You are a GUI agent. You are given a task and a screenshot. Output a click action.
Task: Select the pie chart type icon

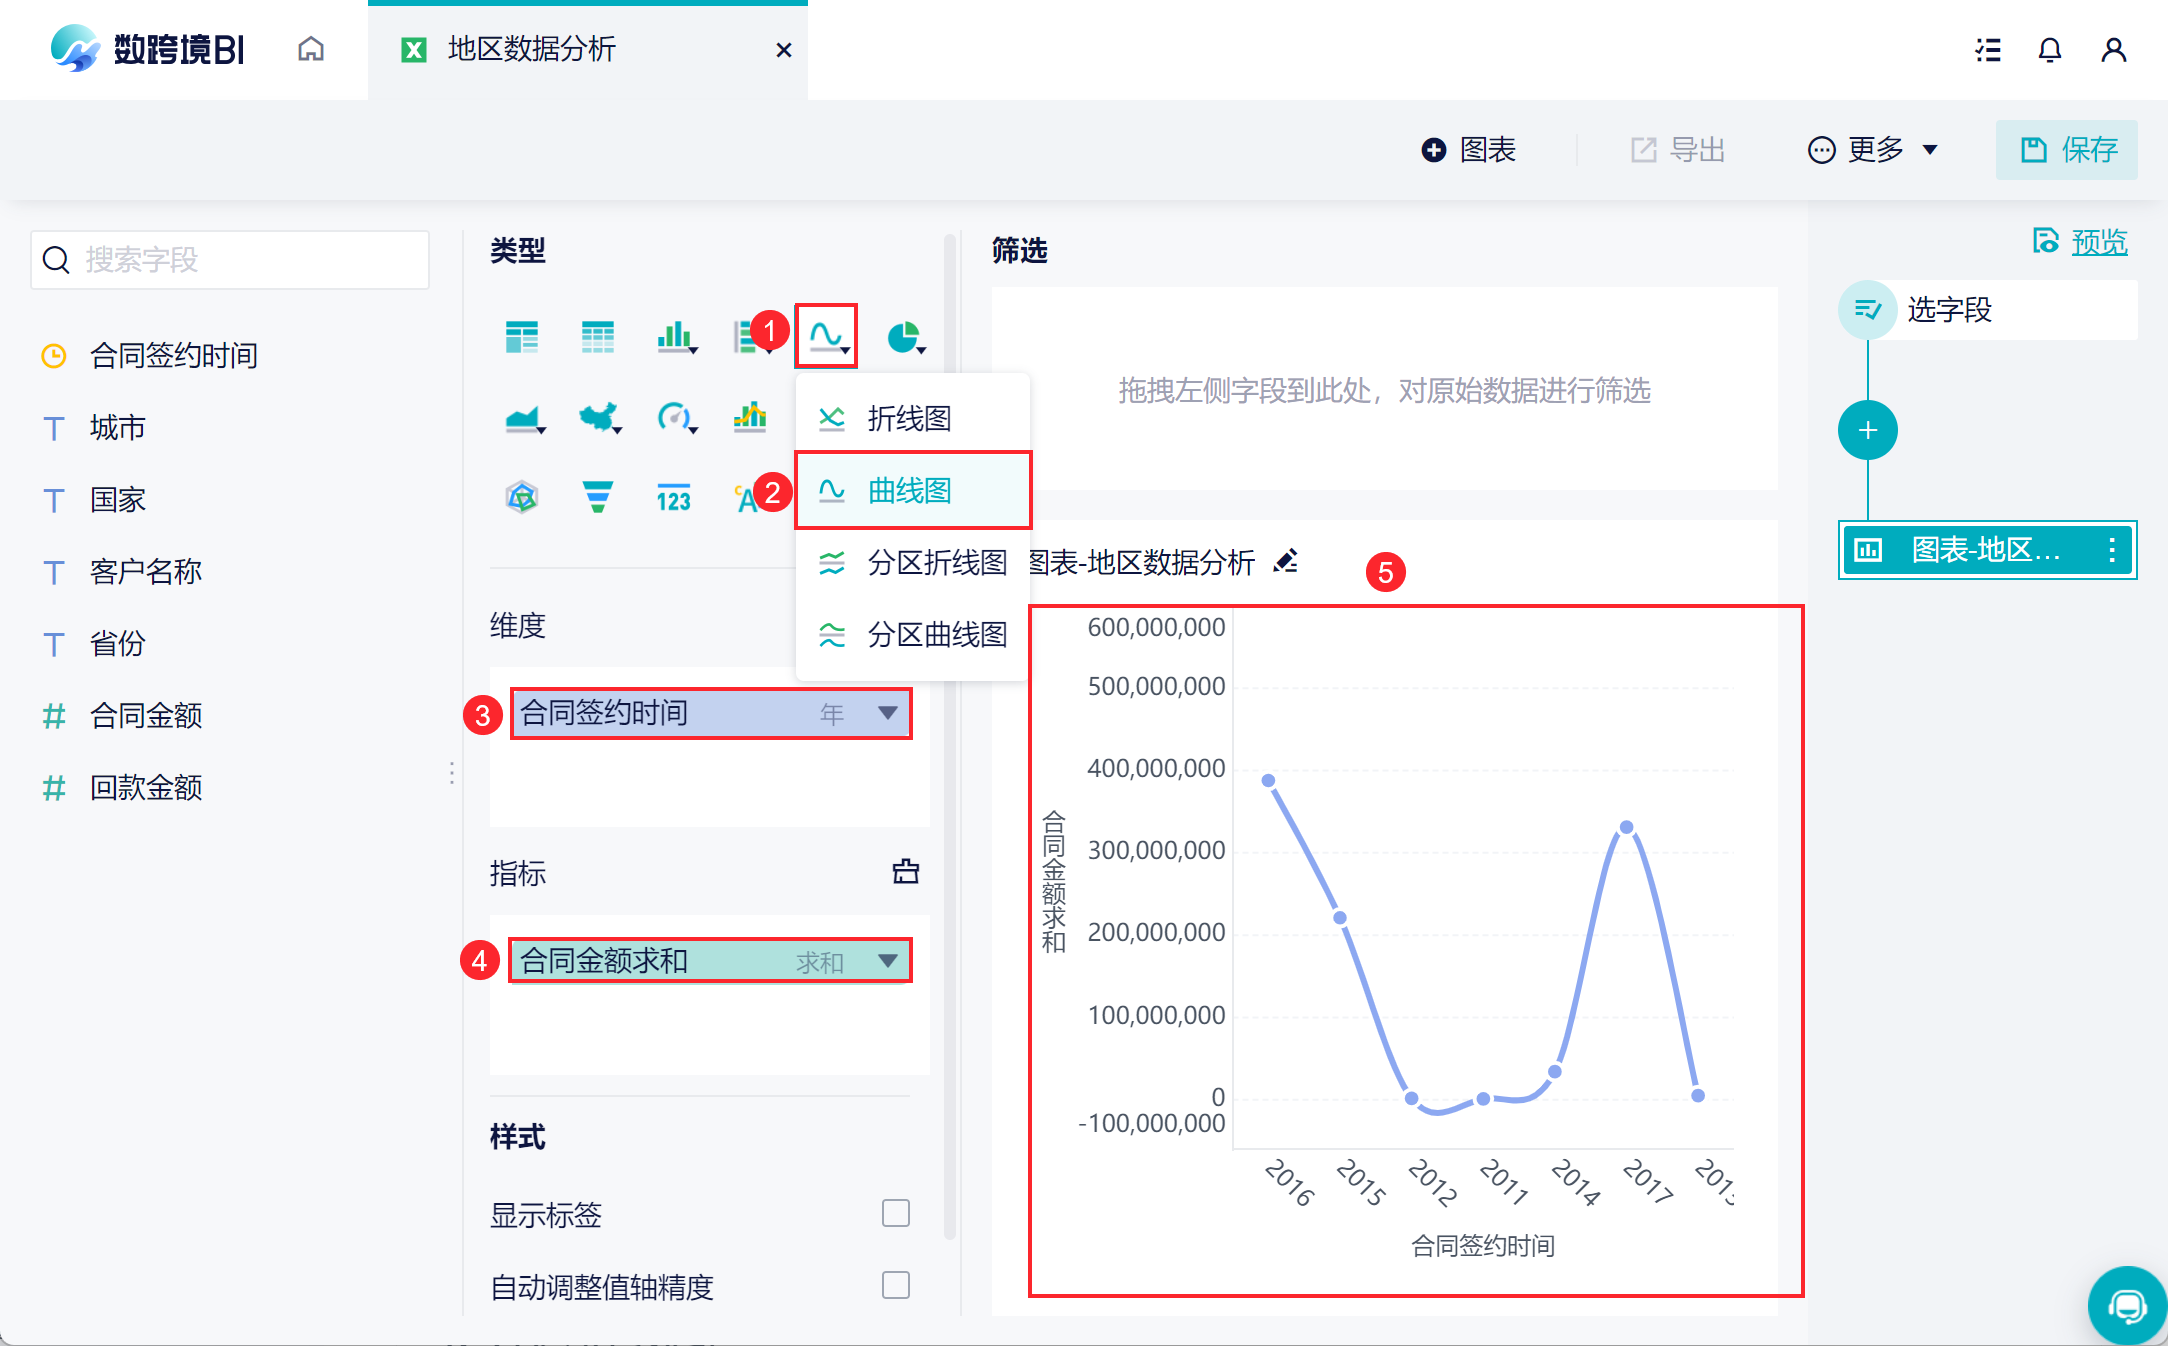coord(904,337)
